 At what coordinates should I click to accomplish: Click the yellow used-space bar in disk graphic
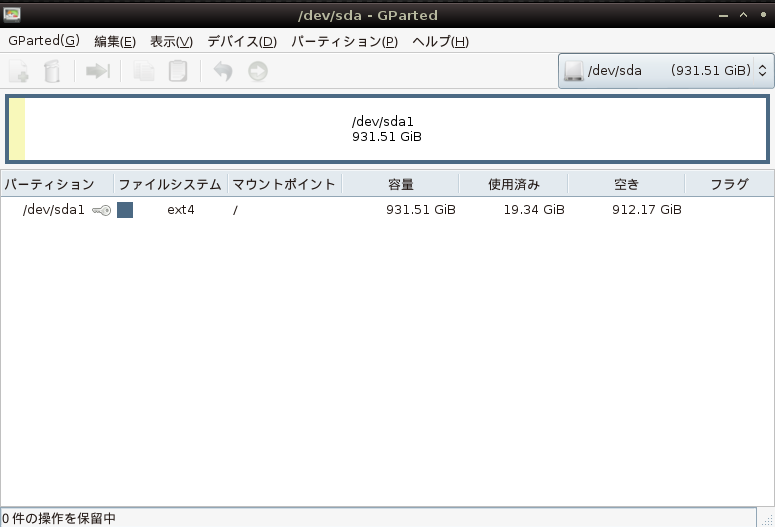[x=17, y=129]
